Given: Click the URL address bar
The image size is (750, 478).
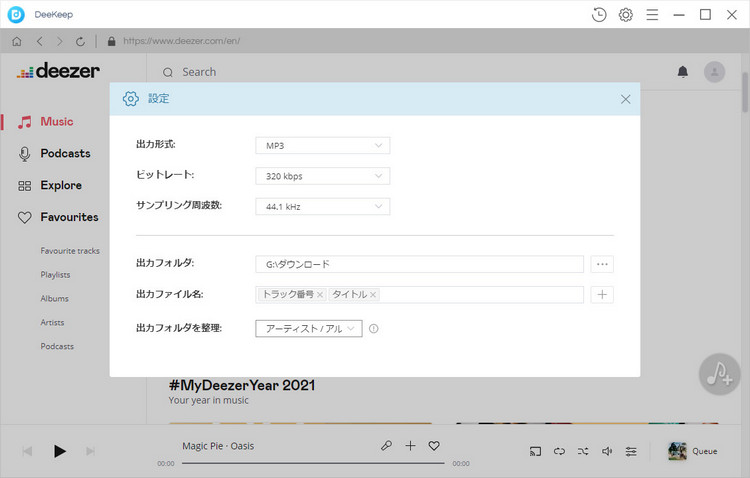Looking at the screenshot, I should point(182,42).
